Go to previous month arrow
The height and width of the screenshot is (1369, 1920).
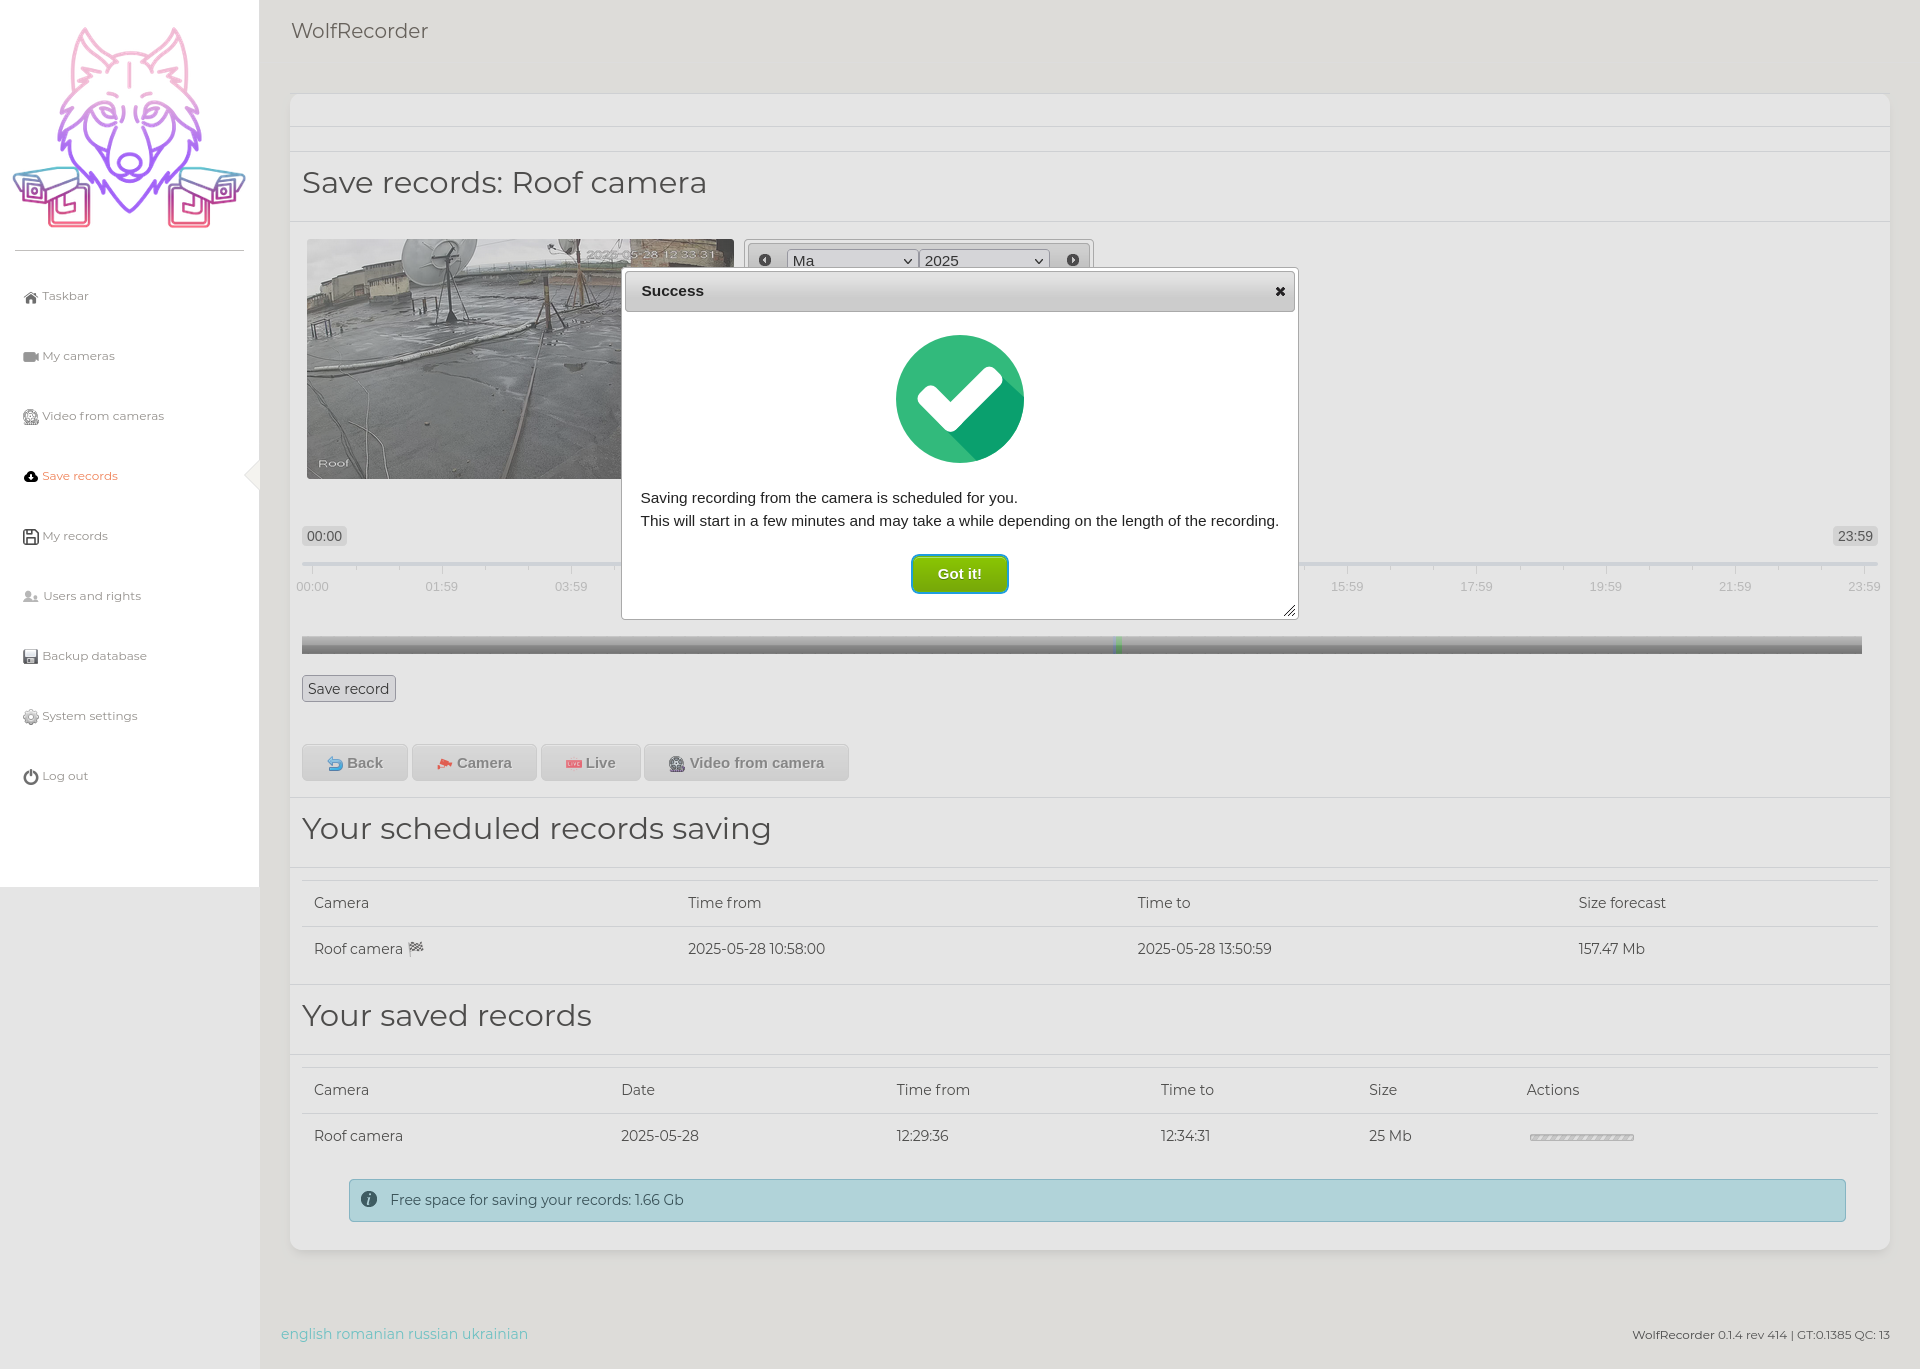[765, 260]
